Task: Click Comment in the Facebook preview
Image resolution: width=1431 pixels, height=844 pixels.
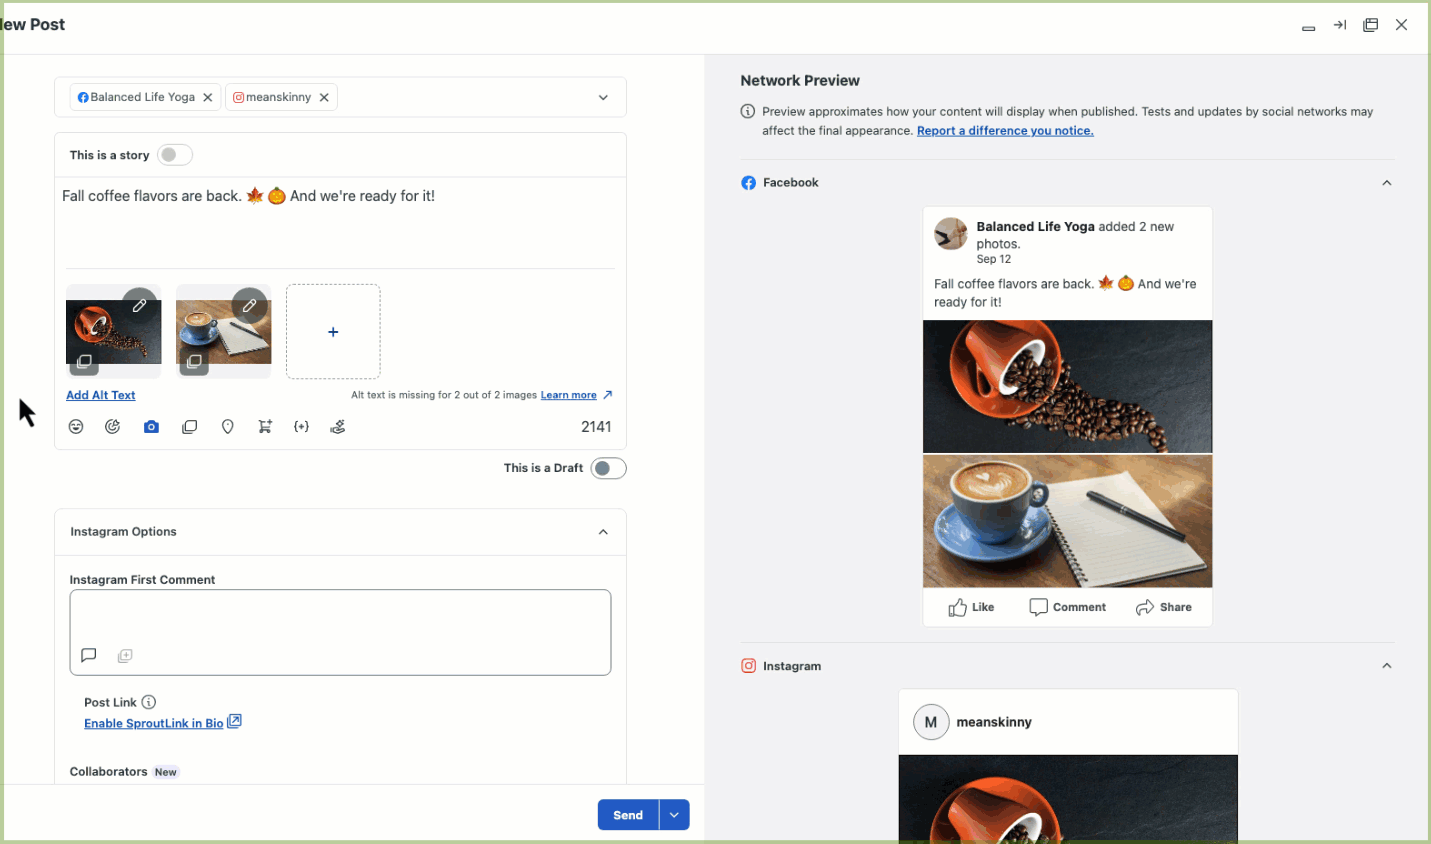Action: (1067, 607)
